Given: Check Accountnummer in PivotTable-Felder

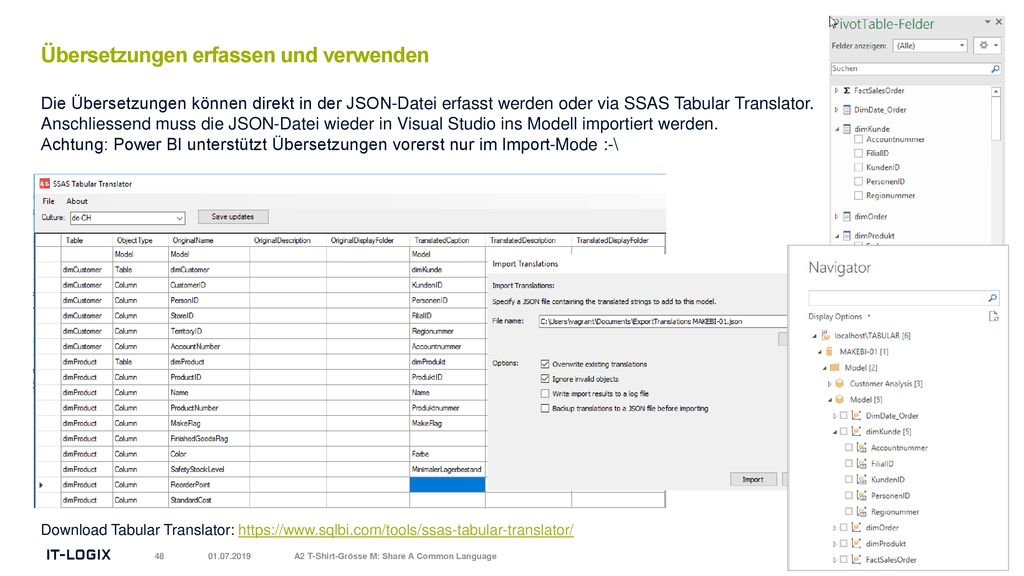Looking at the screenshot, I should click(x=858, y=139).
